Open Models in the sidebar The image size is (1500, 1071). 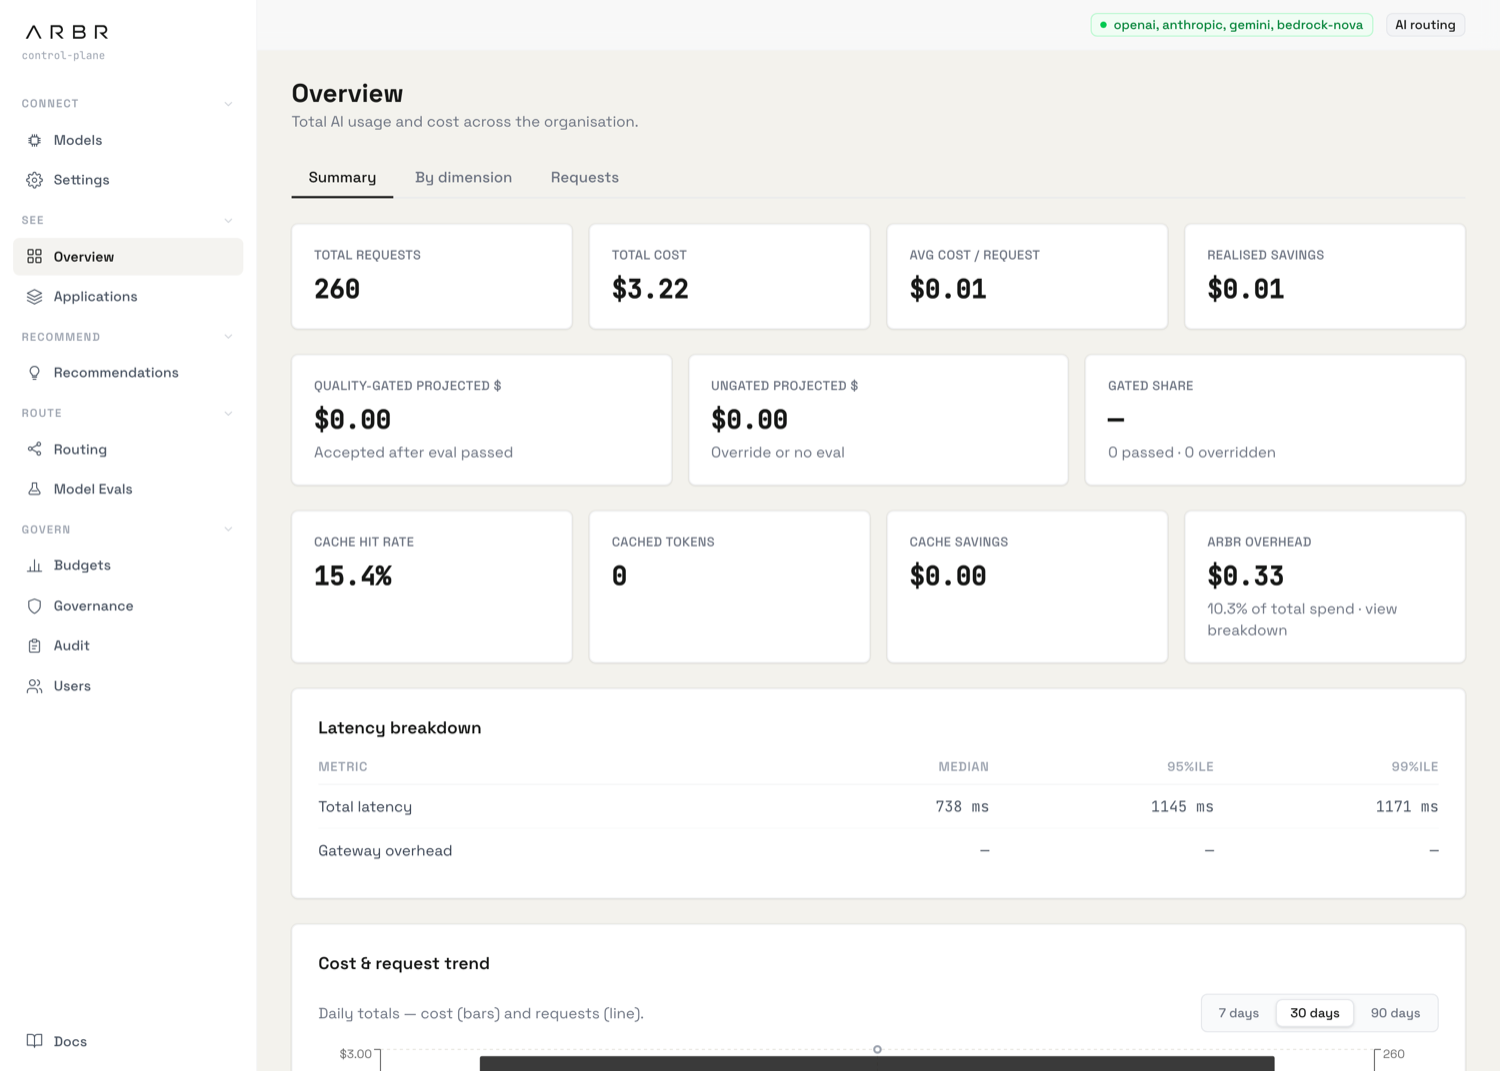coord(128,141)
